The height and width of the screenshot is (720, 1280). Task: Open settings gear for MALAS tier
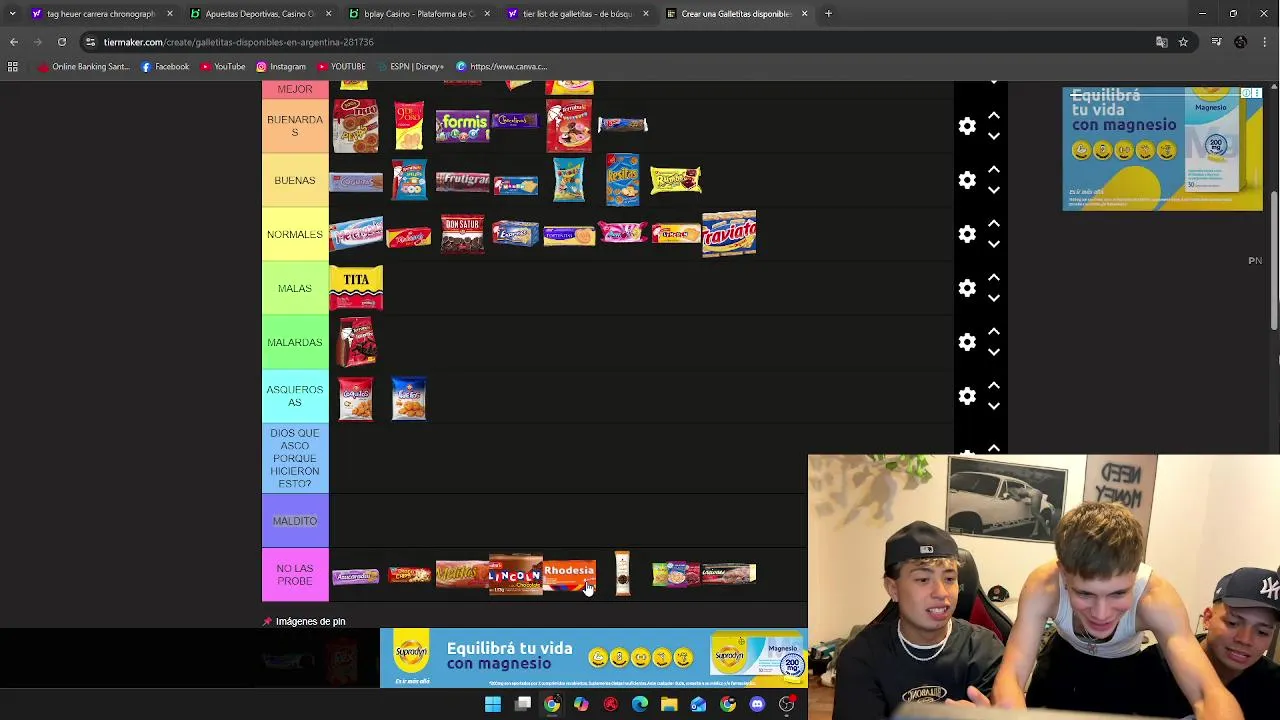click(x=967, y=288)
